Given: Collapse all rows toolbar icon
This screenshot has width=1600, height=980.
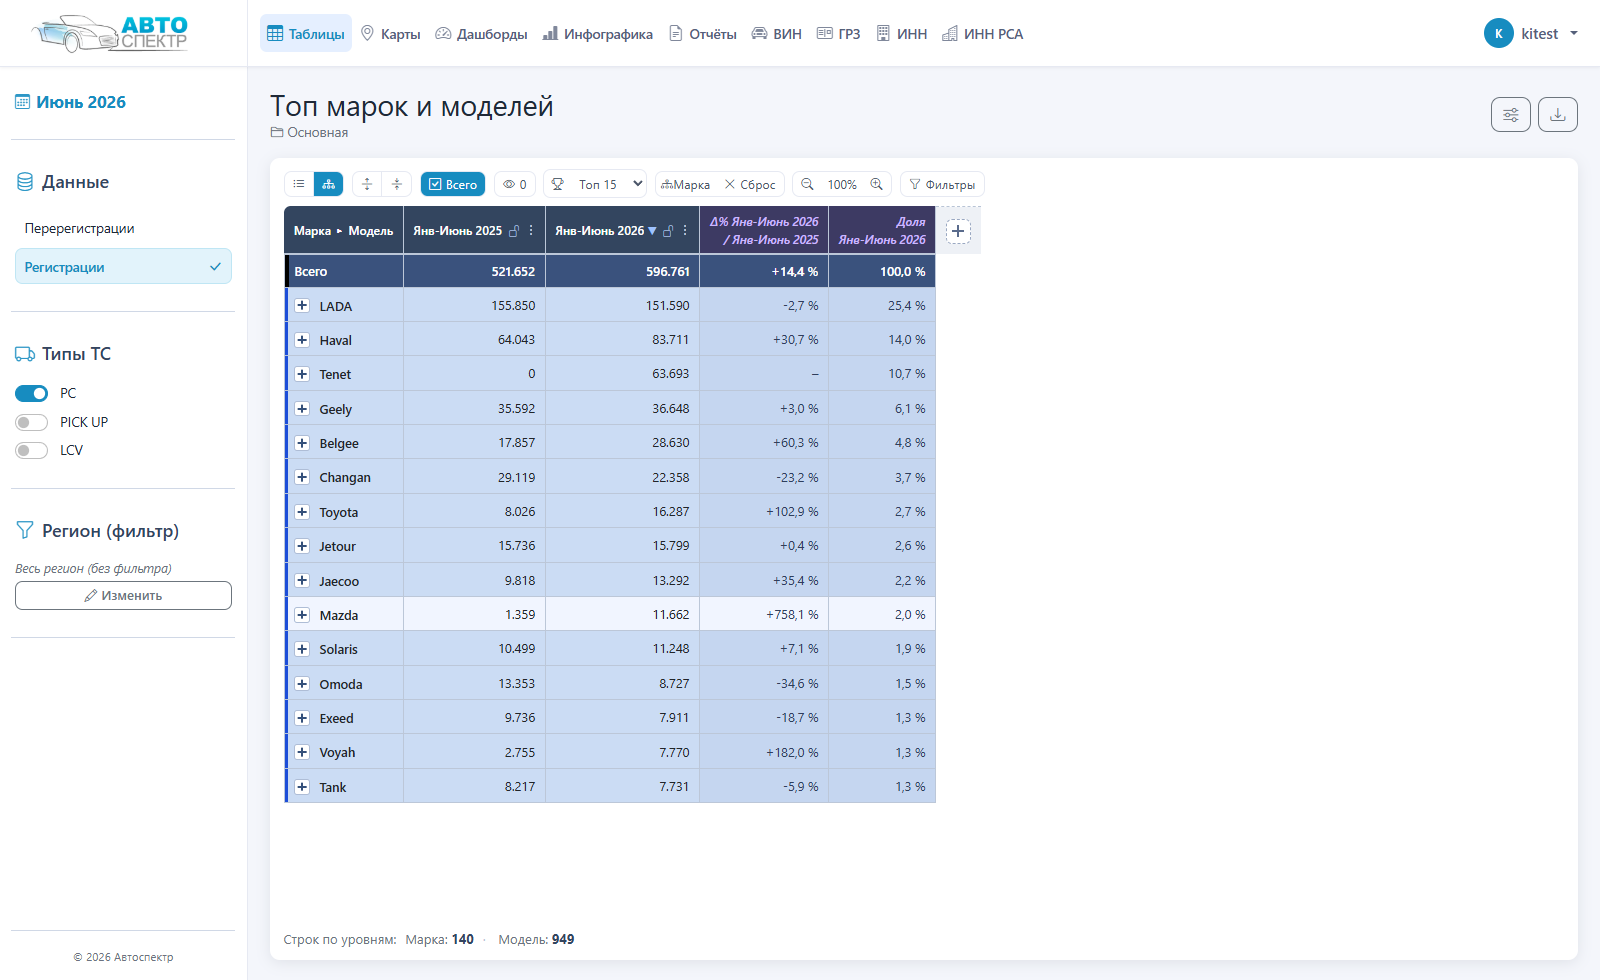Looking at the screenshot, I should point(396,184).
